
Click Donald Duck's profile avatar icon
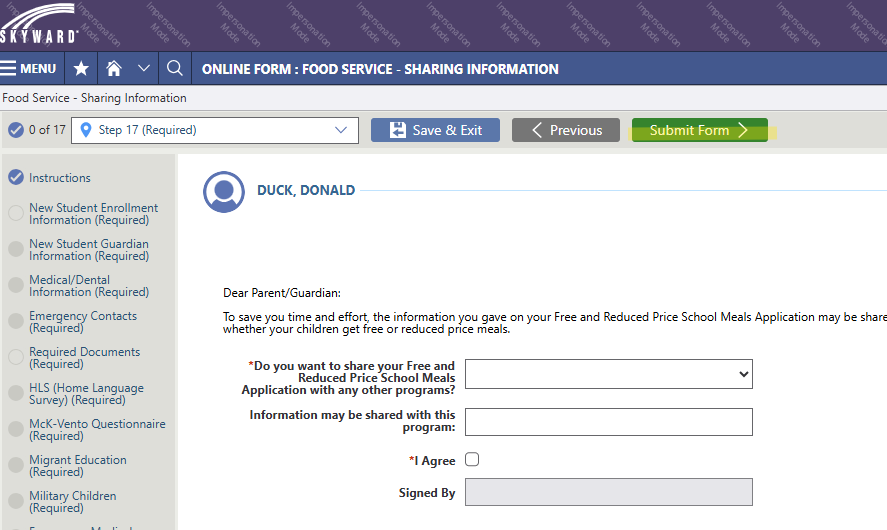click(x=224, y=192)
